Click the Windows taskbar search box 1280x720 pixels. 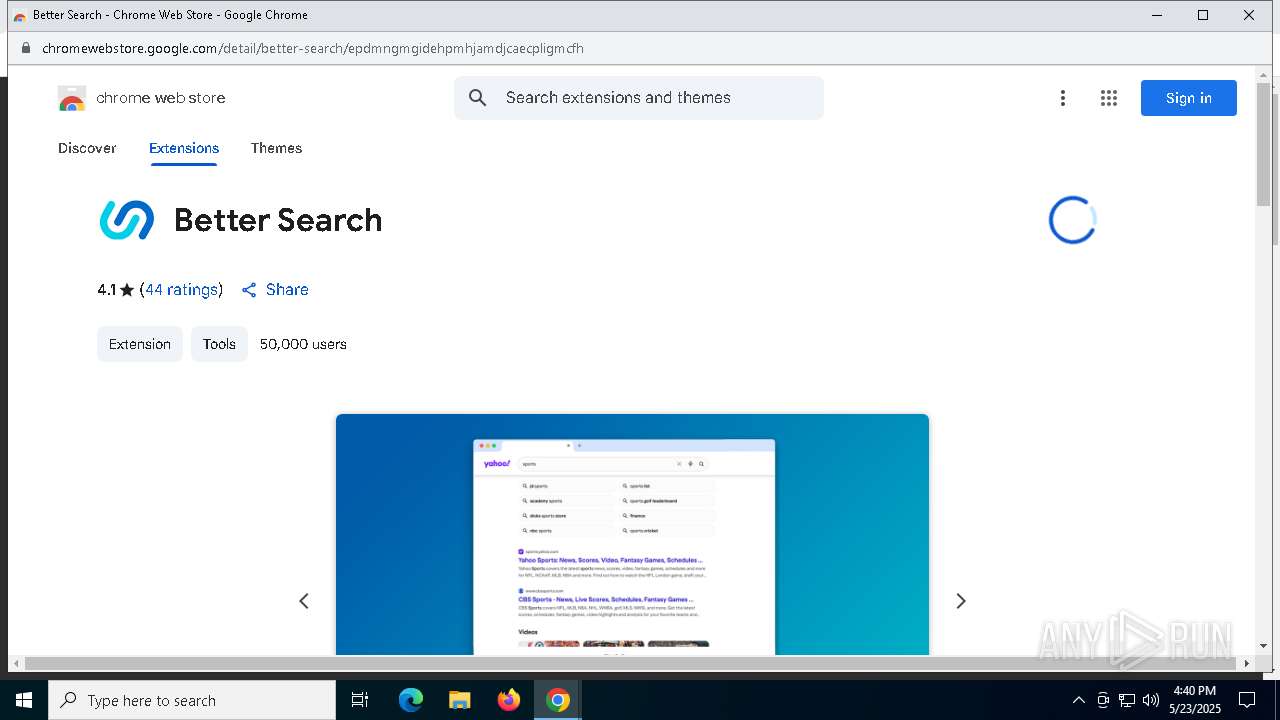pyautogui.click(x=192, y=700)
